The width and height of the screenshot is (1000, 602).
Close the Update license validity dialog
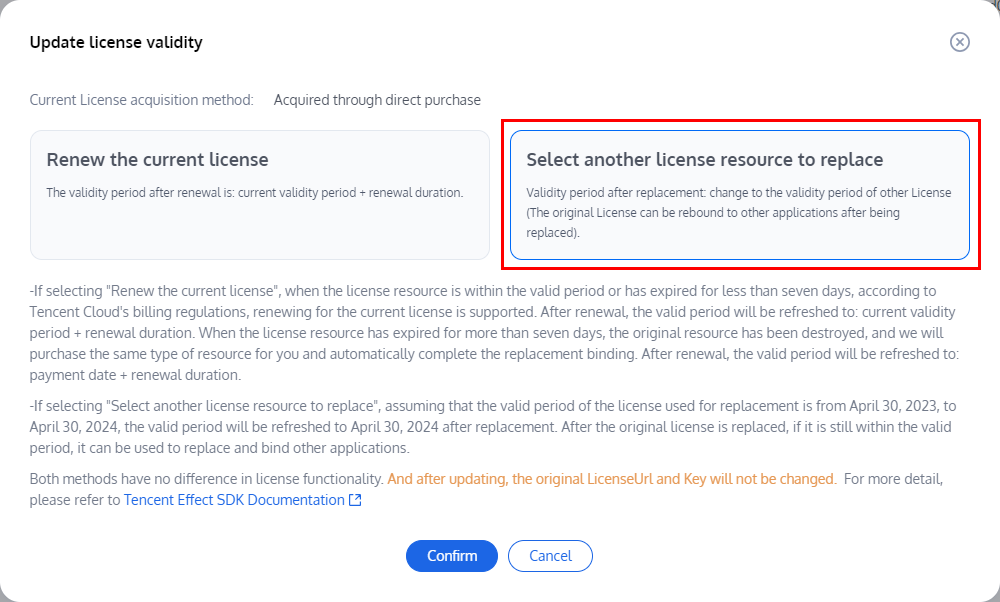click(960, 42)
